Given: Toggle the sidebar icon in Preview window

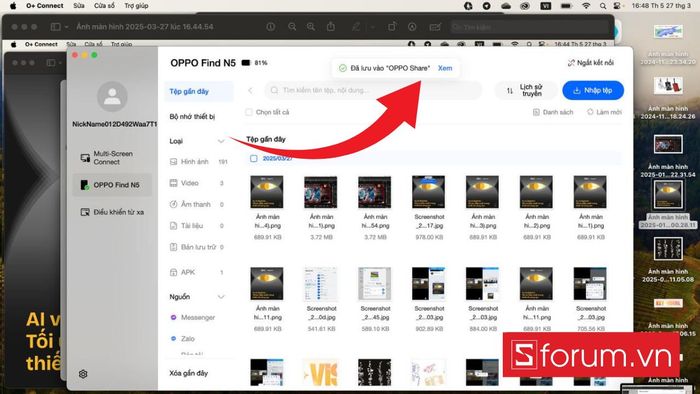Looking at the screenshot, I should click(55, 27).
